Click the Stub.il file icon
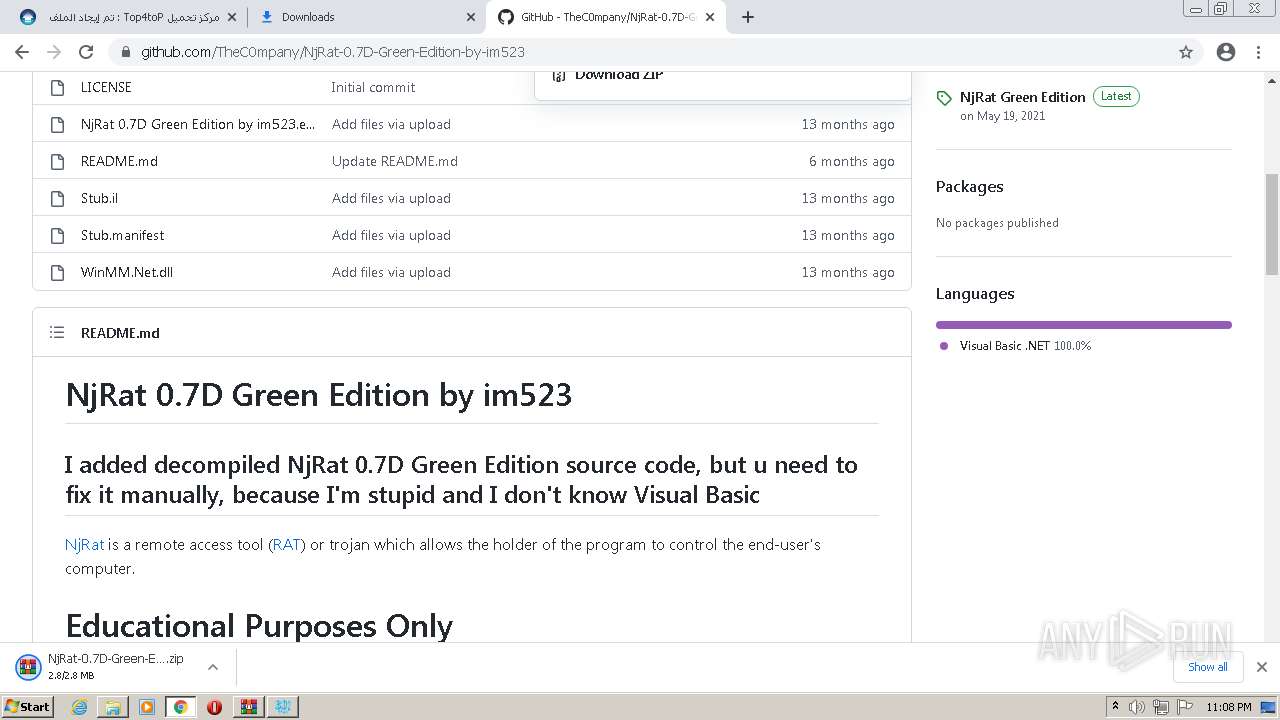1280x720 pixels. (x=57, y=198)
